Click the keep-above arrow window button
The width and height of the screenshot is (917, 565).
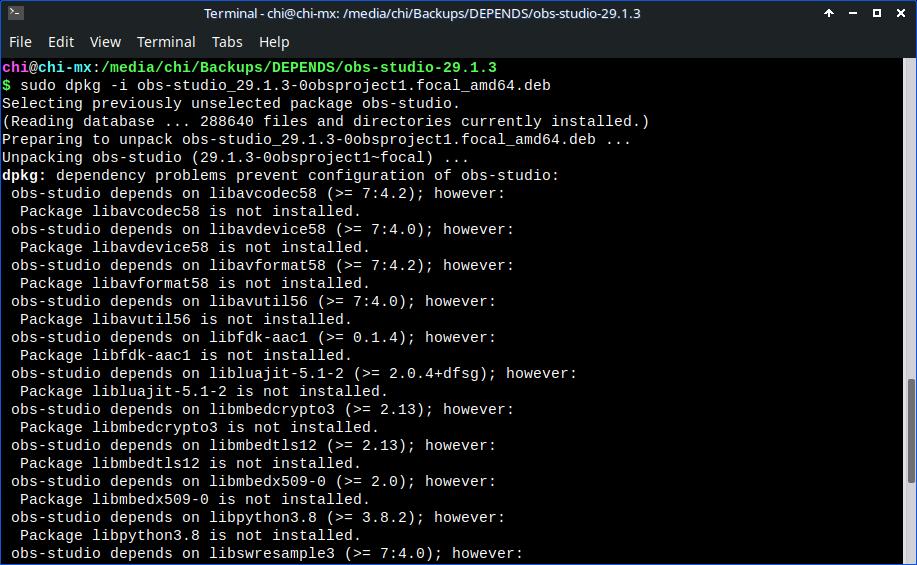pyautogui.click(x=829, y=13)
